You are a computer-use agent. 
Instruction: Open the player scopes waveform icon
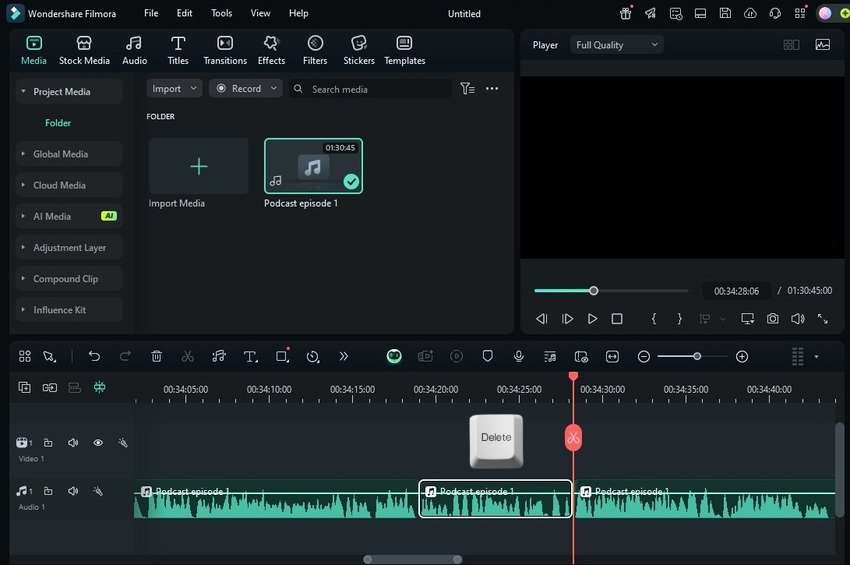coord(822,45)
